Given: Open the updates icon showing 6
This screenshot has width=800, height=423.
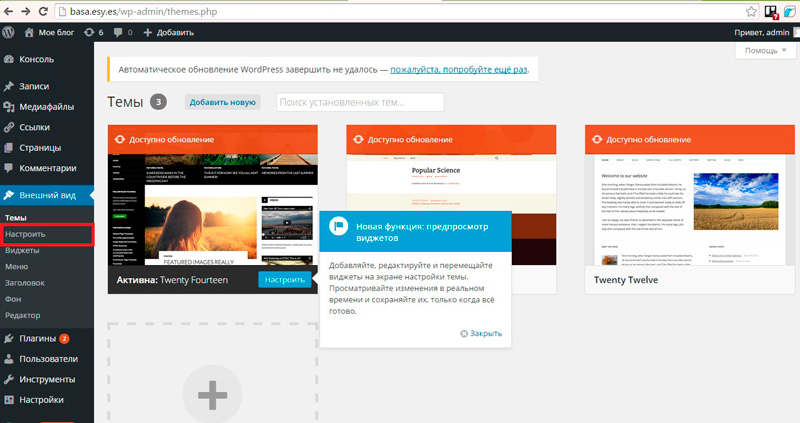Looking at the screenshot, I should point(95,32).
